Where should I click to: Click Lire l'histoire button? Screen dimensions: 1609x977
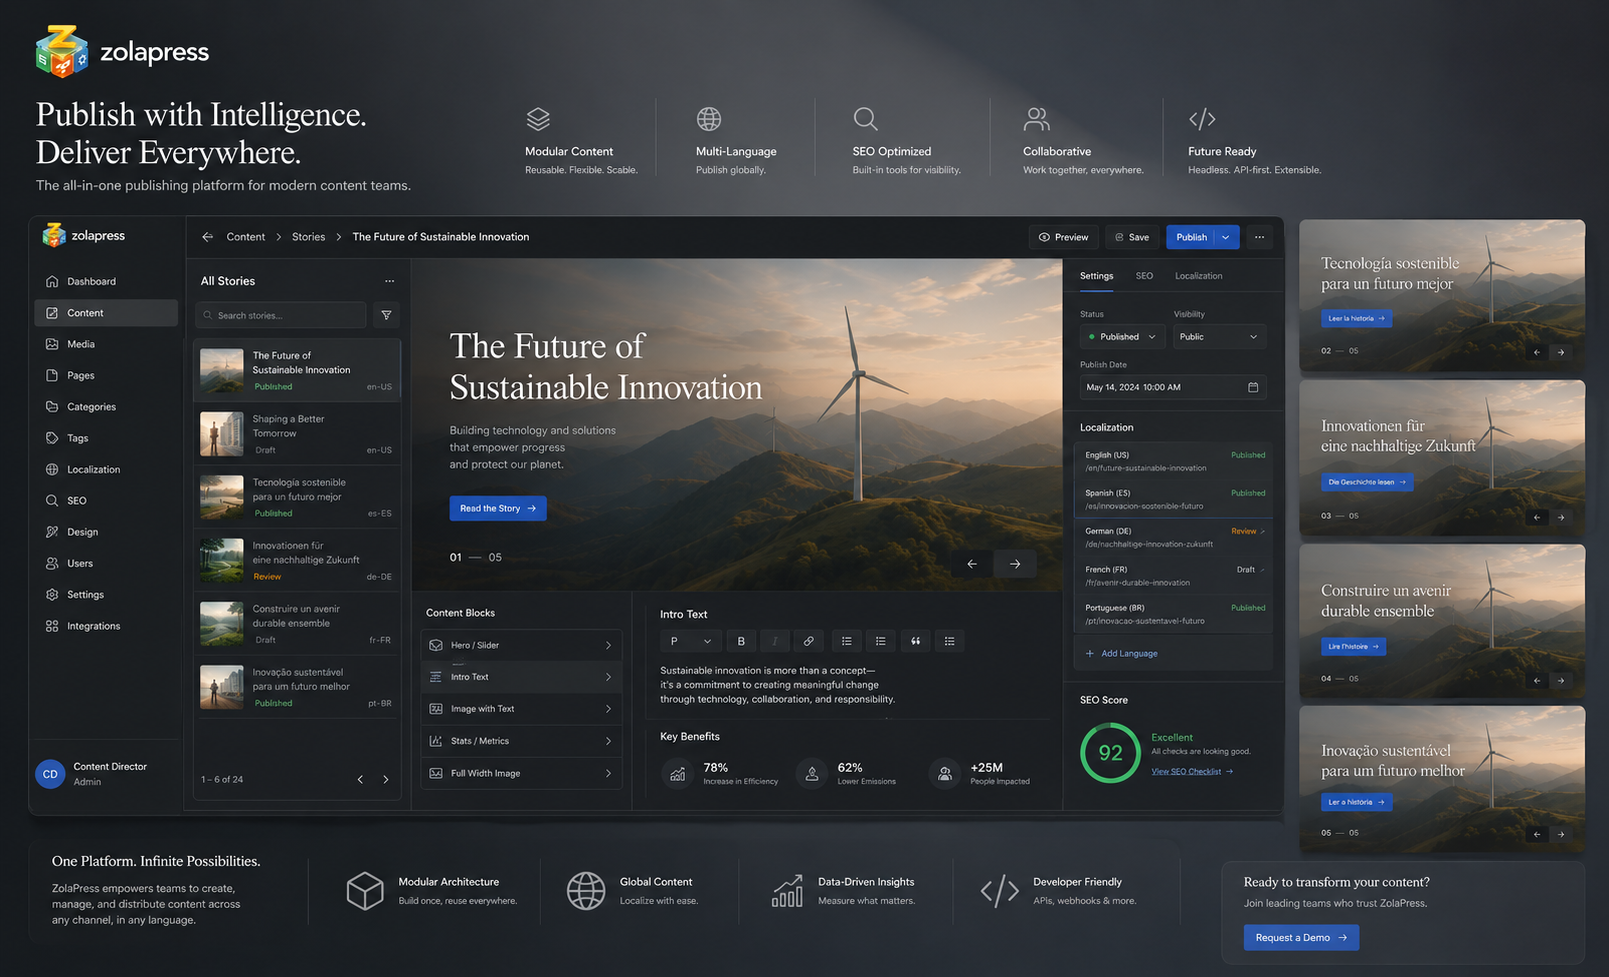pos(1354,646)
